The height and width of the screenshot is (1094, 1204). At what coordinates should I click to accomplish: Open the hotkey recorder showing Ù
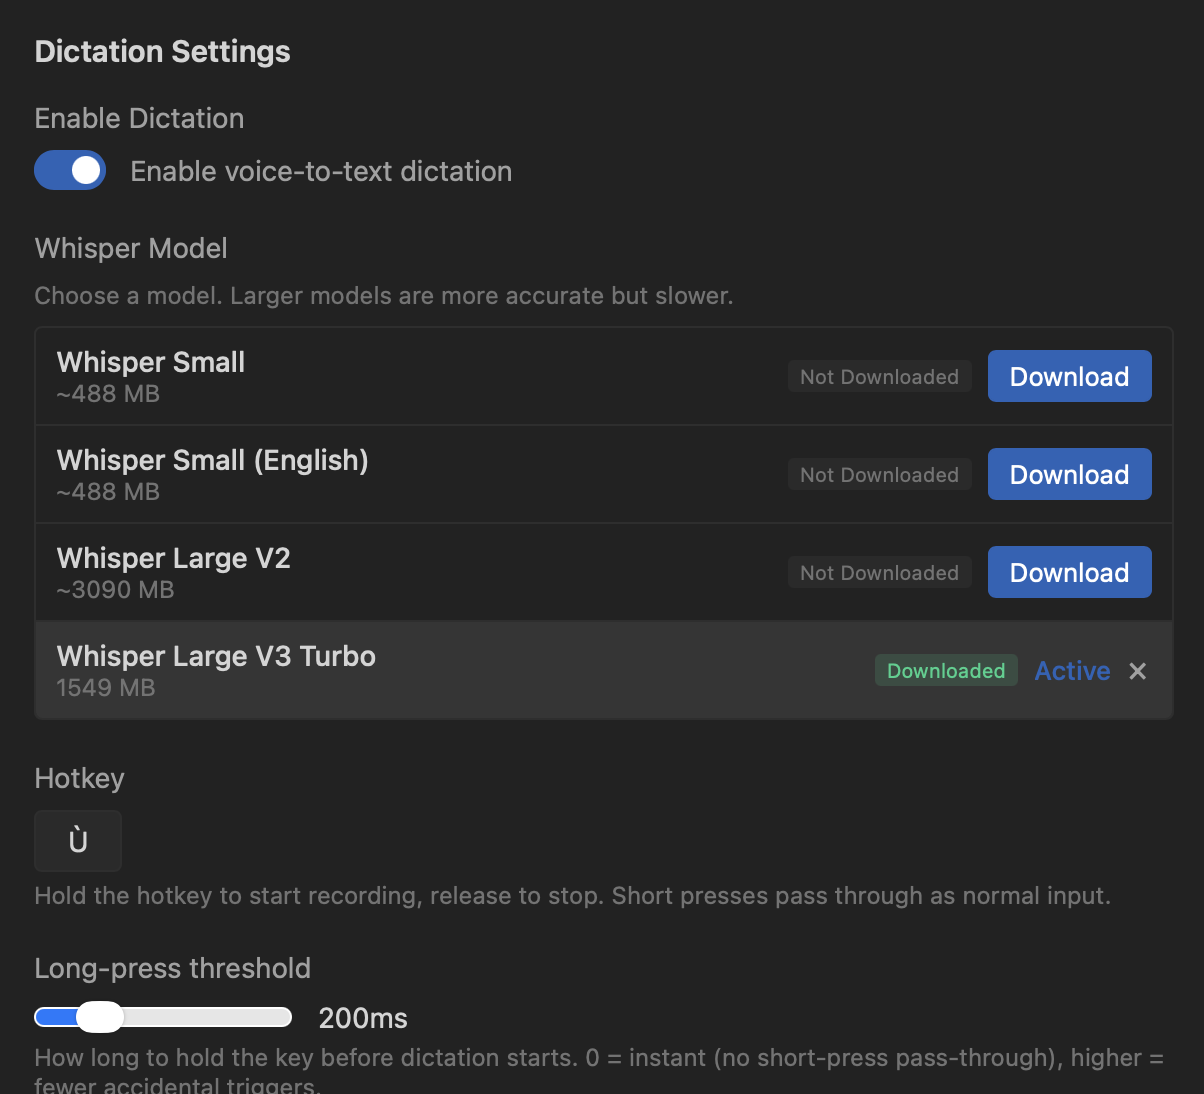[x=77, y=840]
